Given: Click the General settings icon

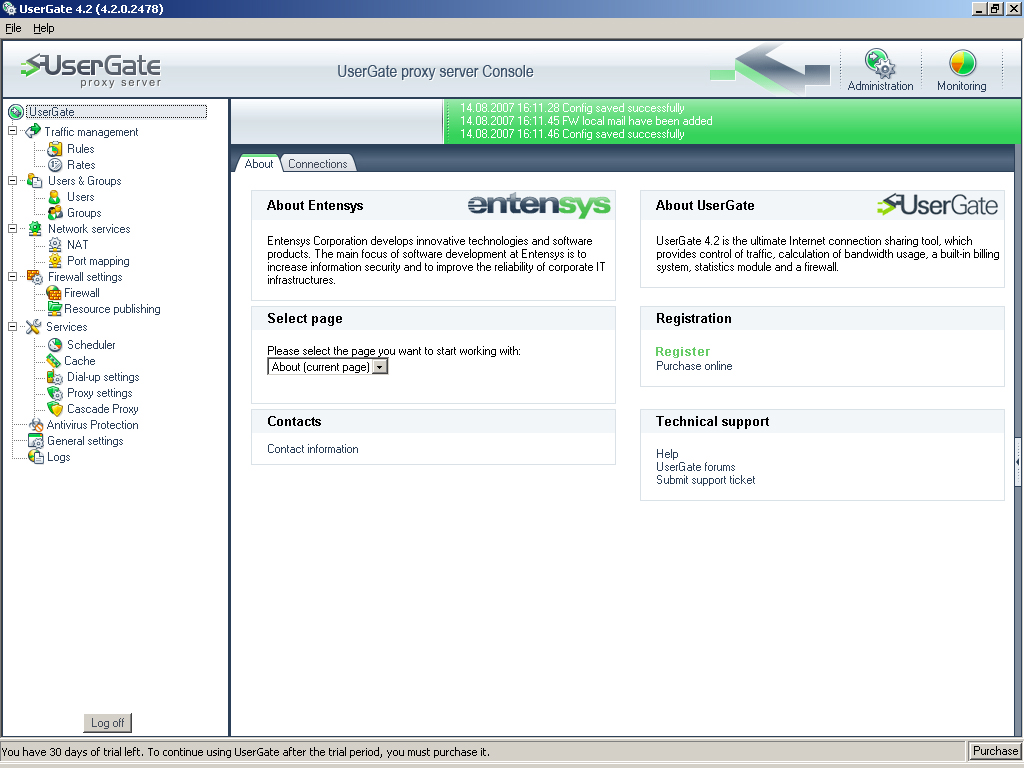Looking at the screenshot, I should coord(36,441).
